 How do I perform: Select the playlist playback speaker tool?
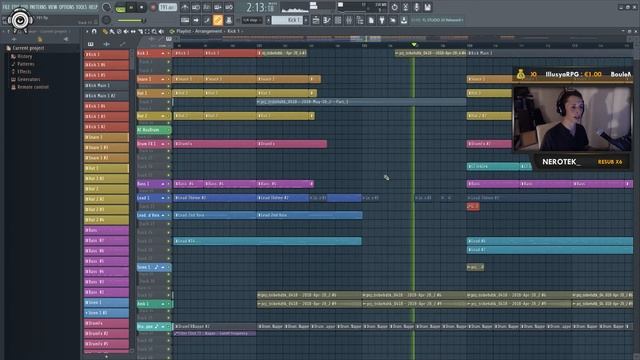point(161,31)
